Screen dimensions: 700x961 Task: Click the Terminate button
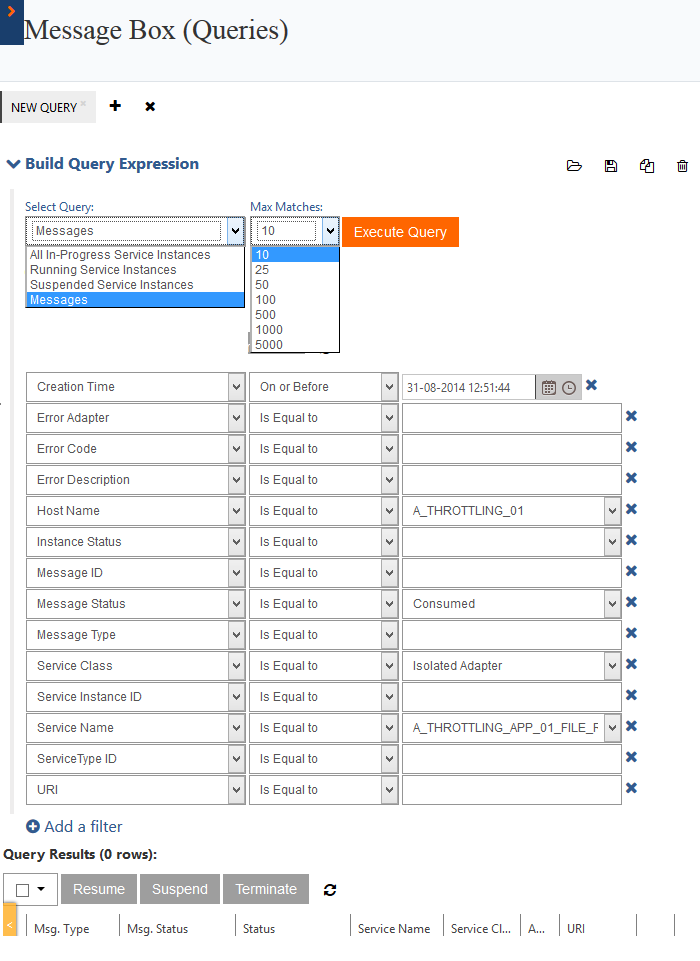(x=266, y=889)
